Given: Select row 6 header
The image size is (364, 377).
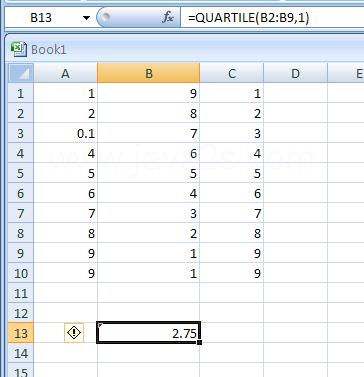Looking at the screenshot, I should click(21, 193).
